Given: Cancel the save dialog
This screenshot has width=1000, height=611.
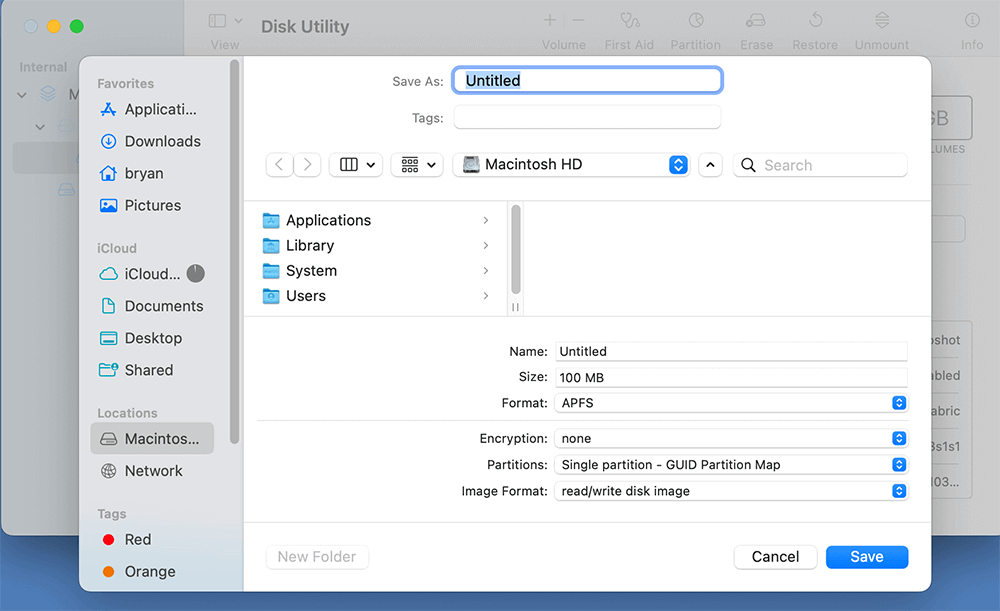Looking at the screenshot, I should point(775,556).
